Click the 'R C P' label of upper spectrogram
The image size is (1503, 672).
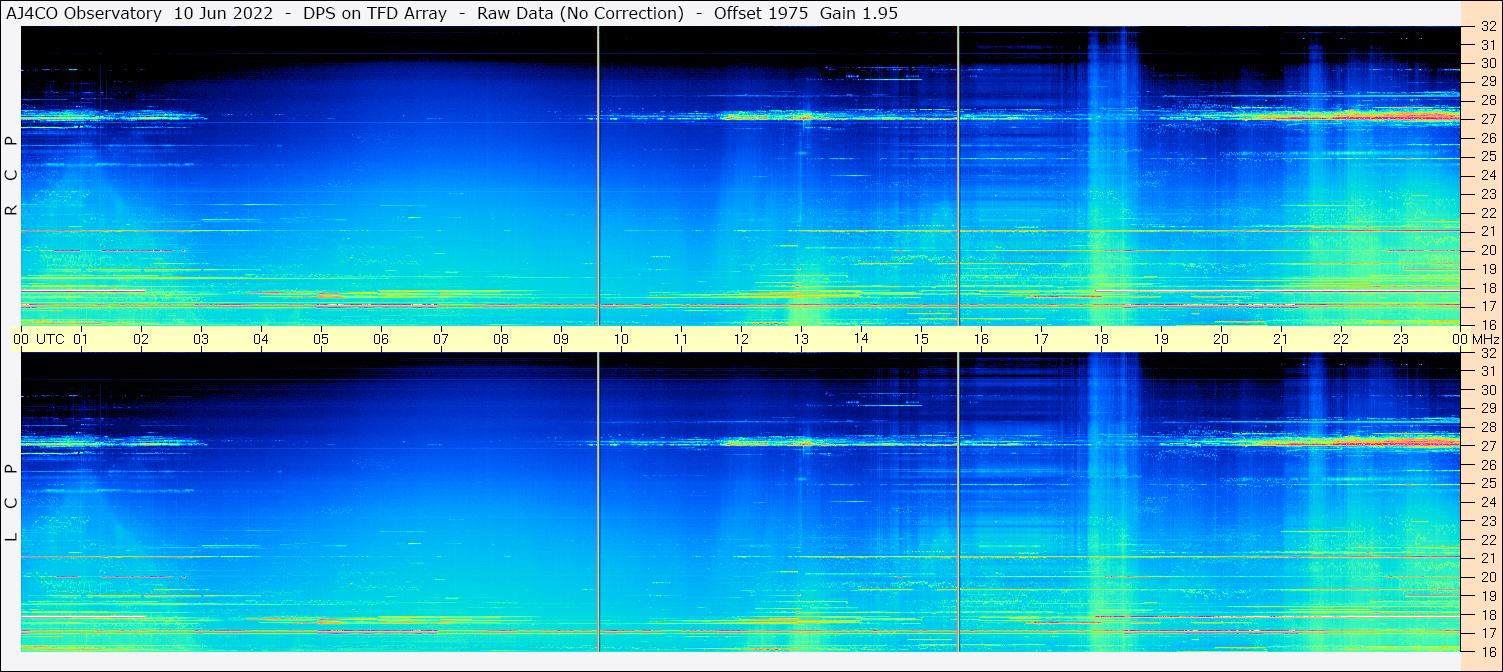click(x=11, y=176)
